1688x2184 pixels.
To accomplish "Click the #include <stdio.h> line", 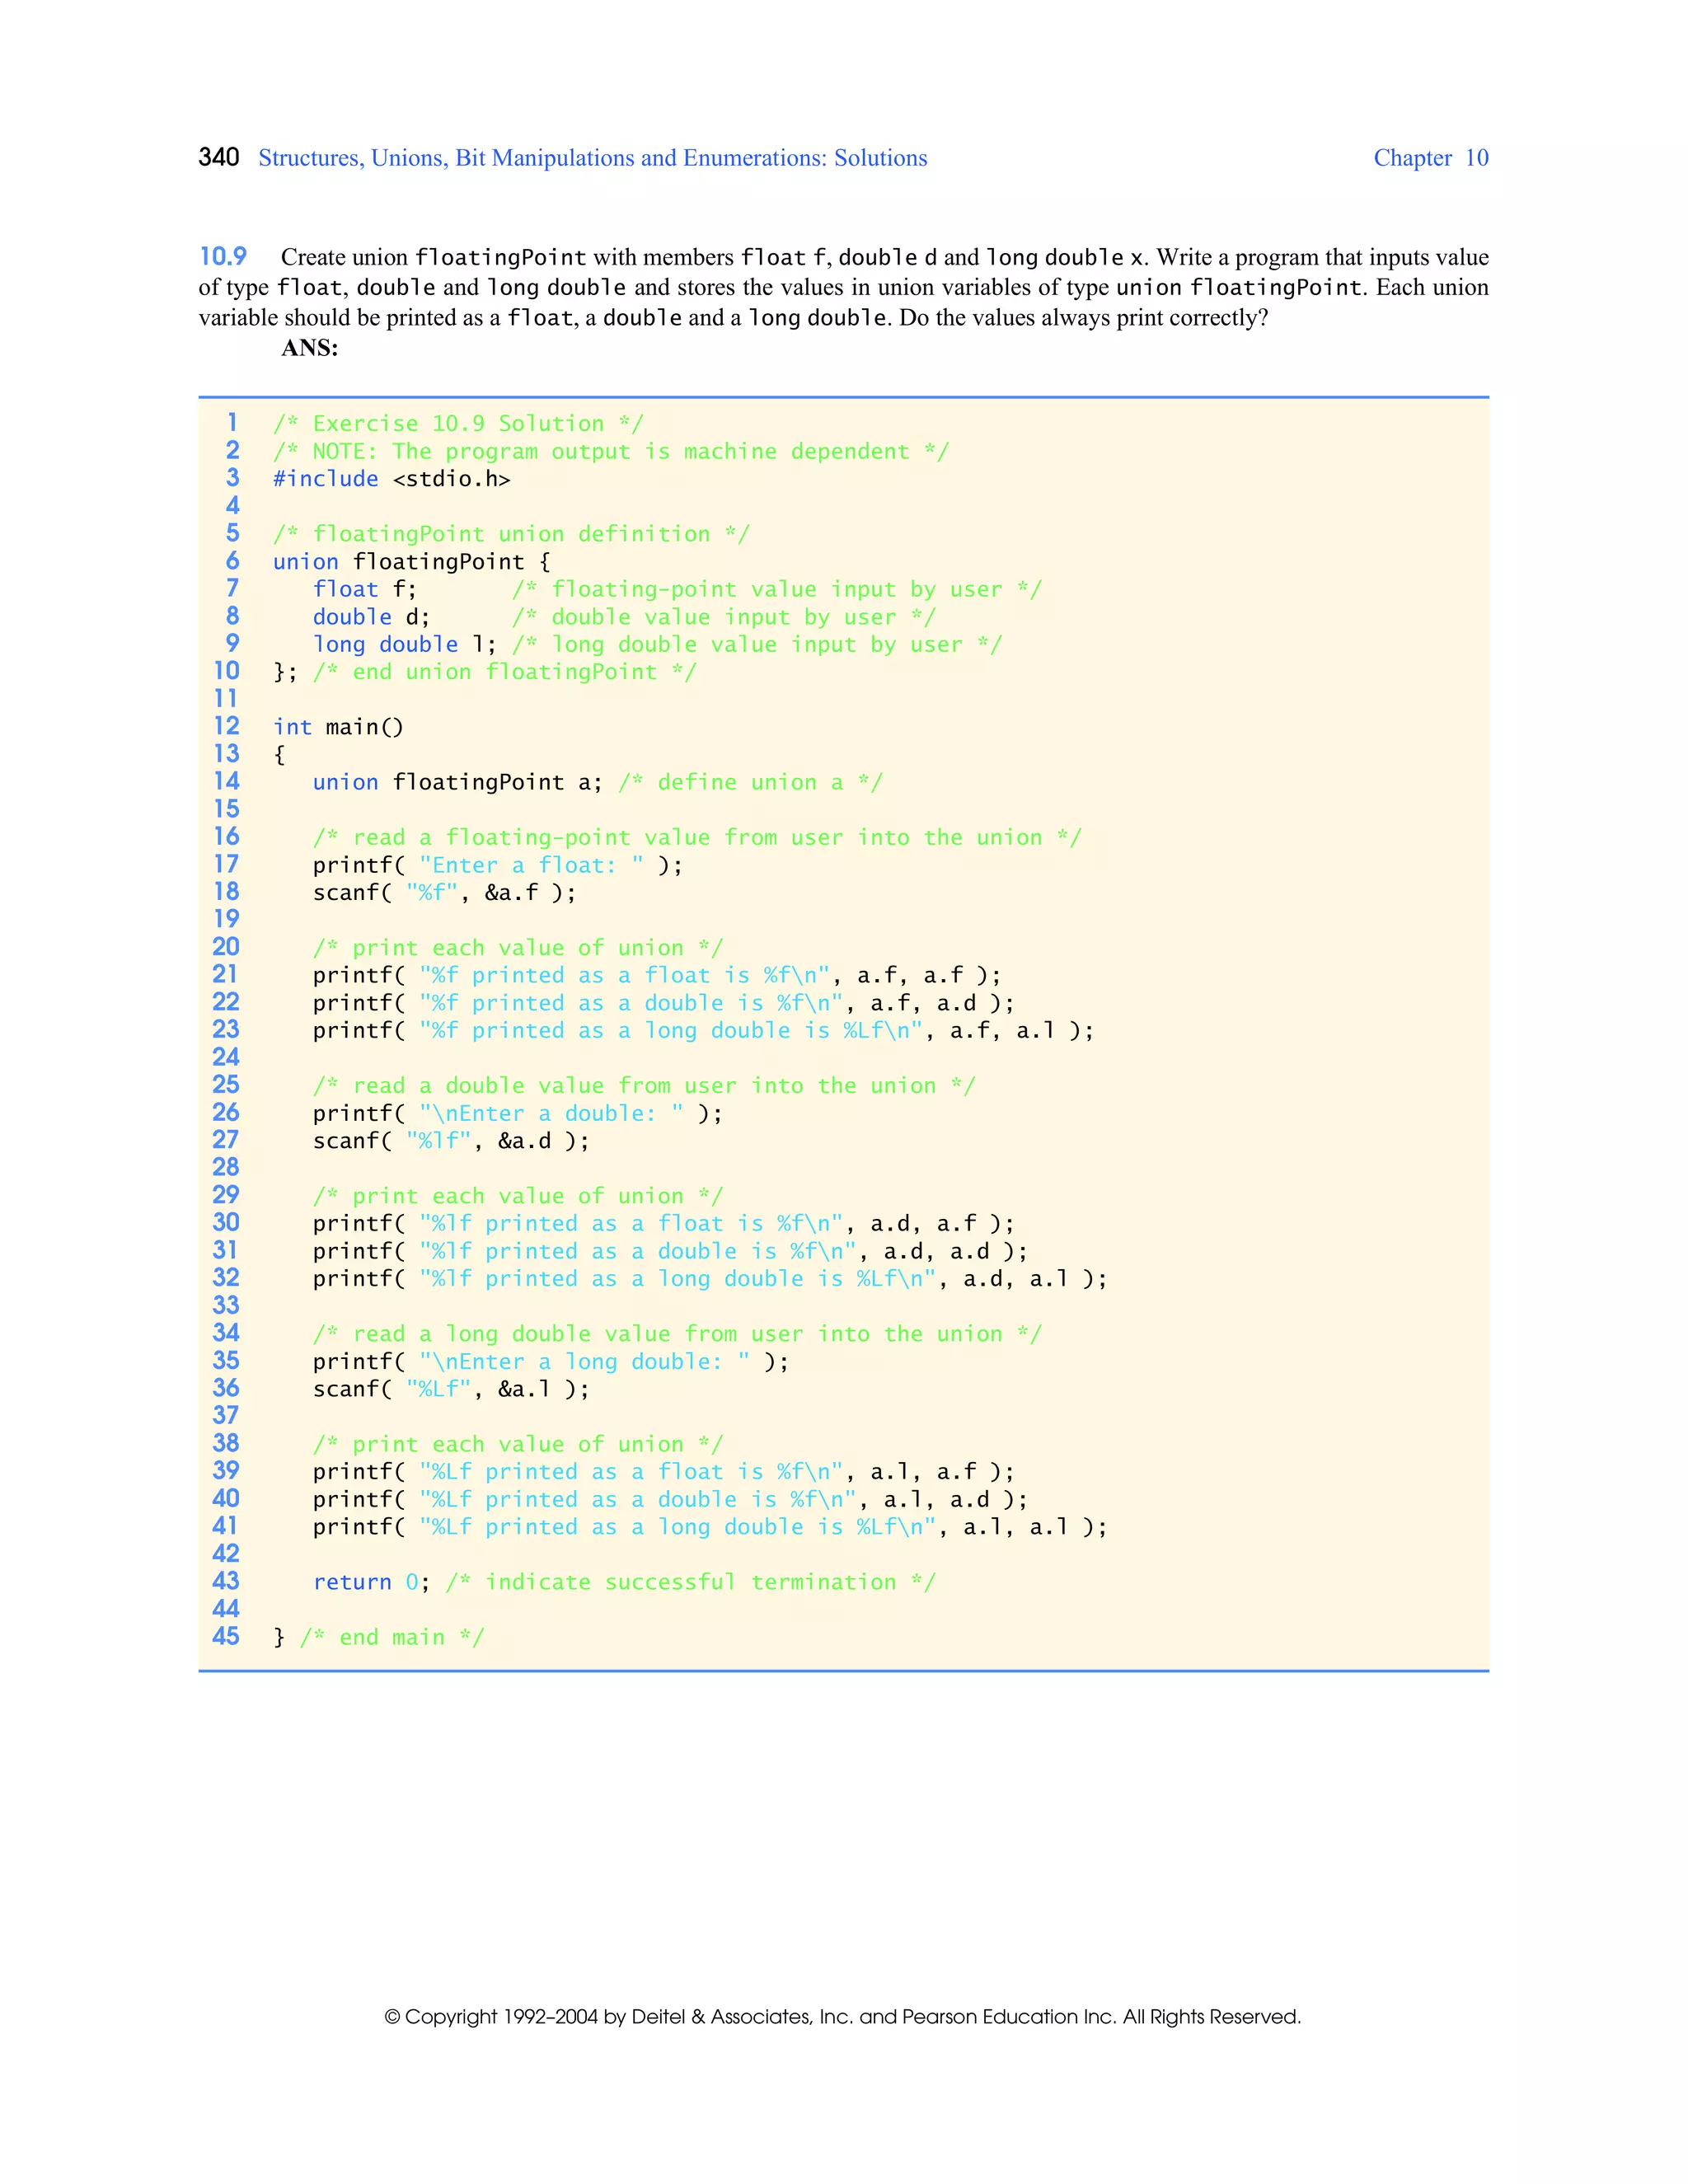I will 391,479.
